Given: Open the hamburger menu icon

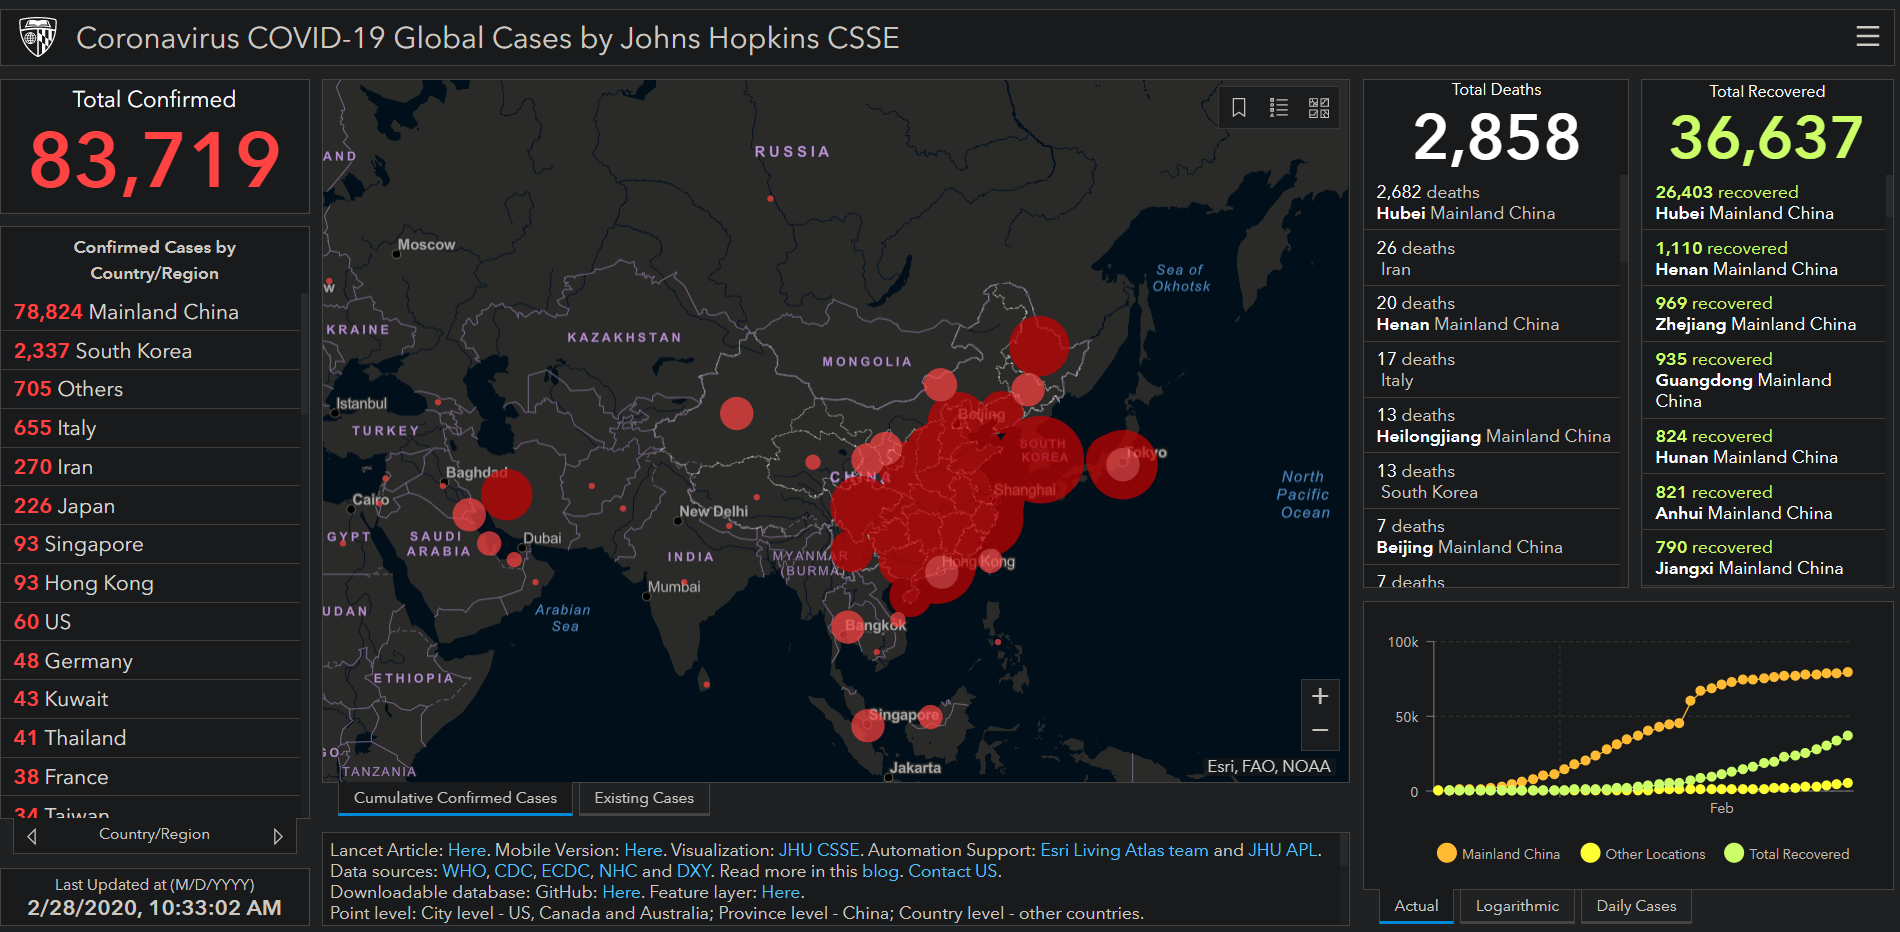Looking at the screenshot, I should (x=1867, y=37).
